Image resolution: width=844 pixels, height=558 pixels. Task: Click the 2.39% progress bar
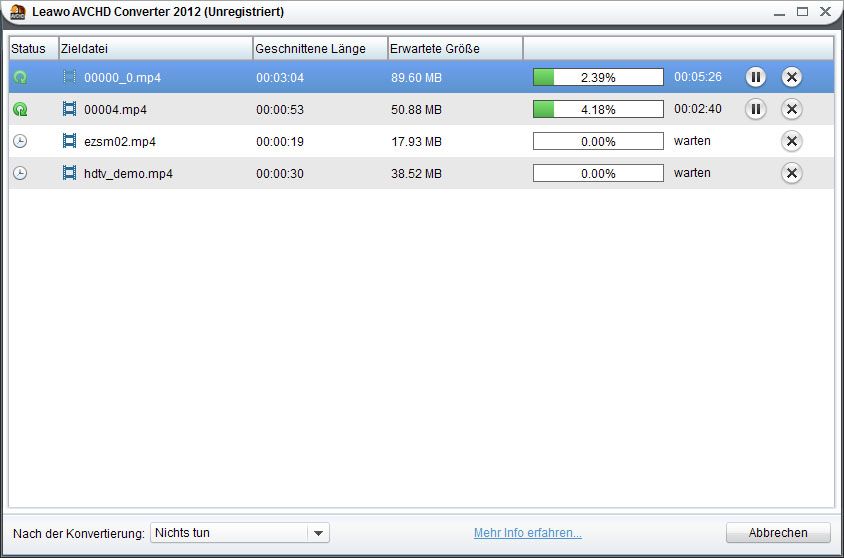[598, 77]
